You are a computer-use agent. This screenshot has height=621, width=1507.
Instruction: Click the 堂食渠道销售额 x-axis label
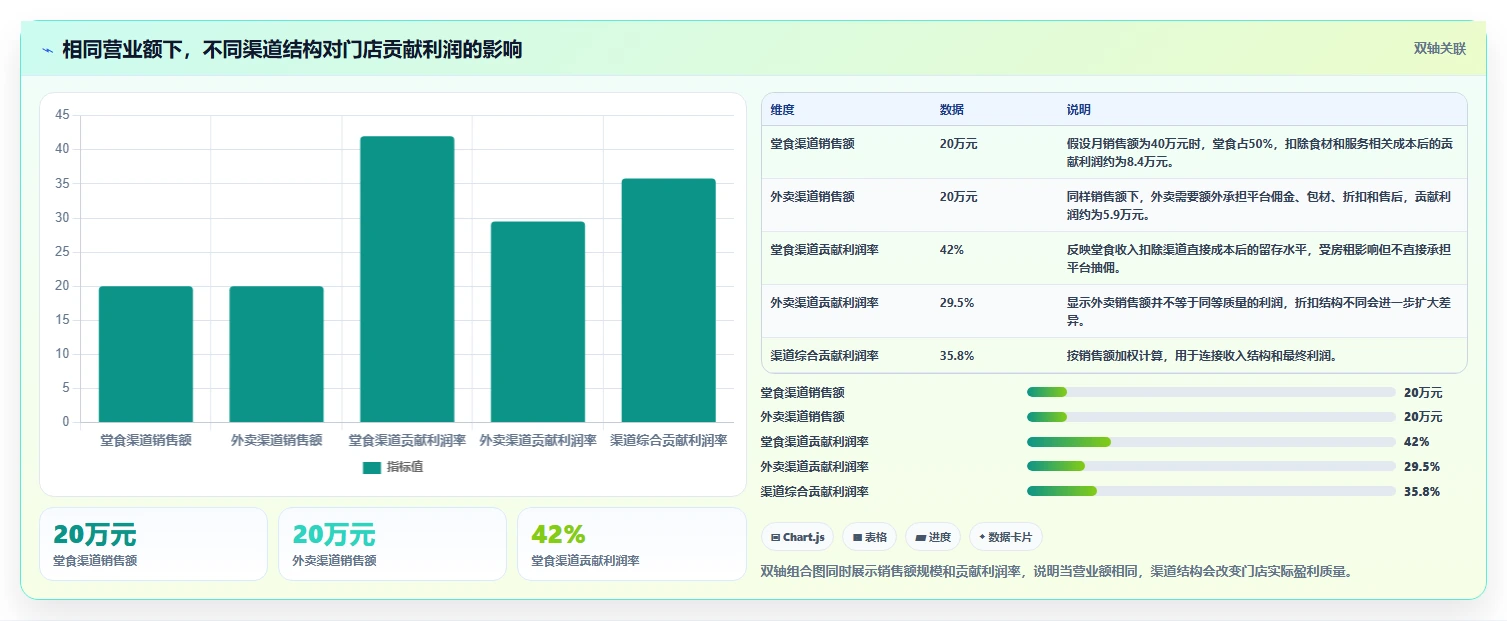tap(146, 440)
